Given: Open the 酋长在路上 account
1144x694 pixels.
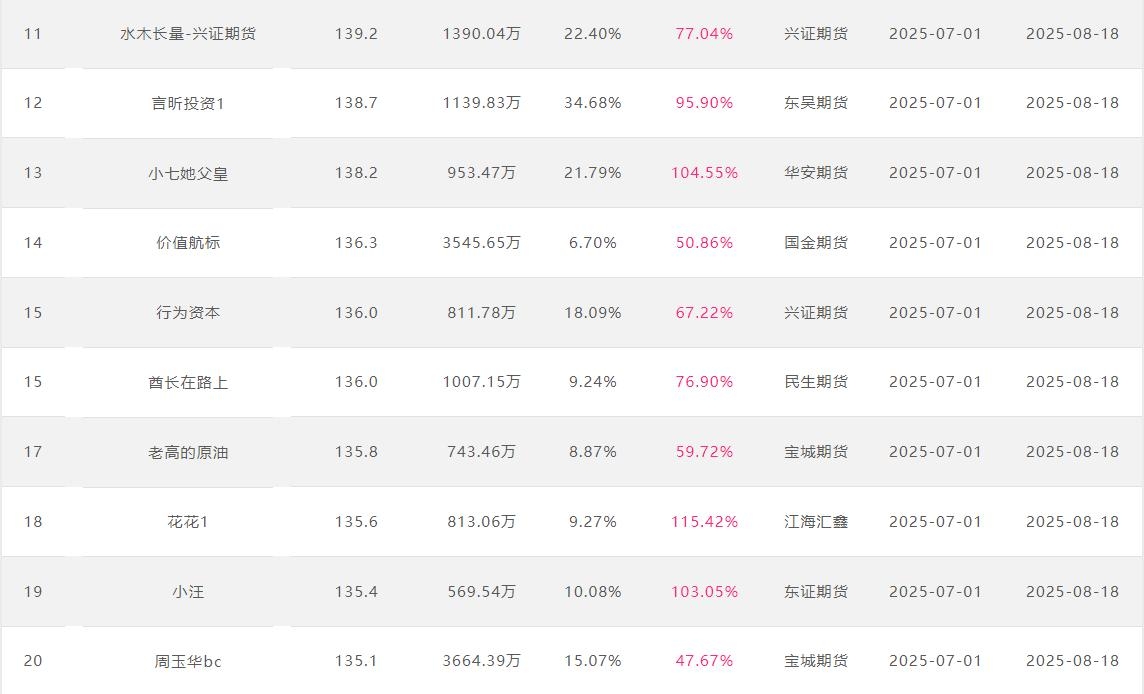Looking at the screenshot, I should coord(188,382).
